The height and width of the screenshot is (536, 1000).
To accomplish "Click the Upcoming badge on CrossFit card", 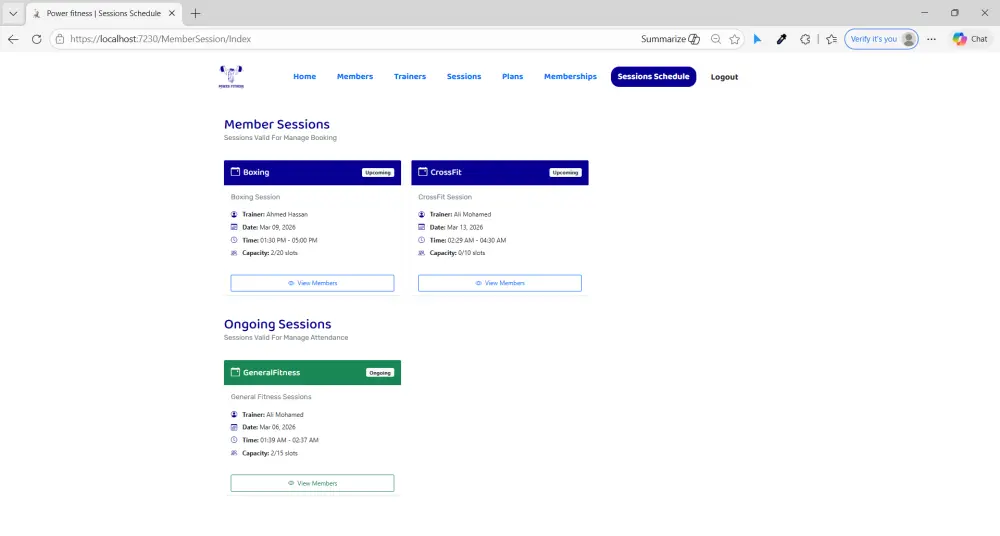I will click(565, 172).
